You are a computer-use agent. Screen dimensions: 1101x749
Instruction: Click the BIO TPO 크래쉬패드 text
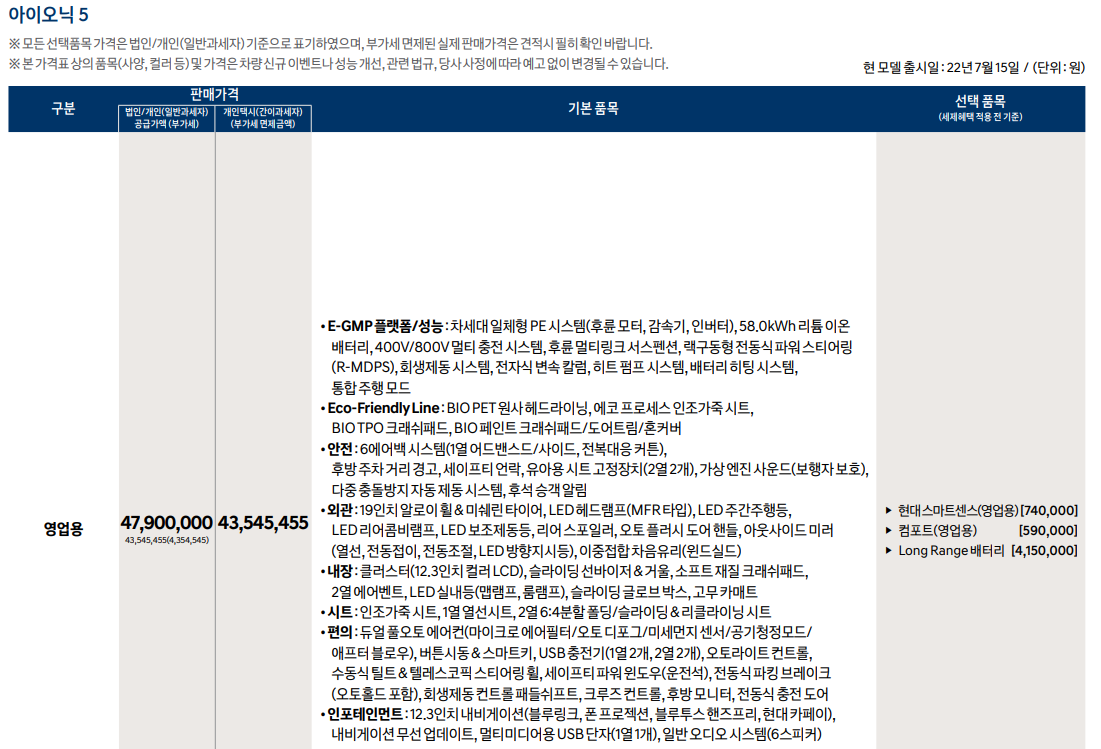point(389,428)
